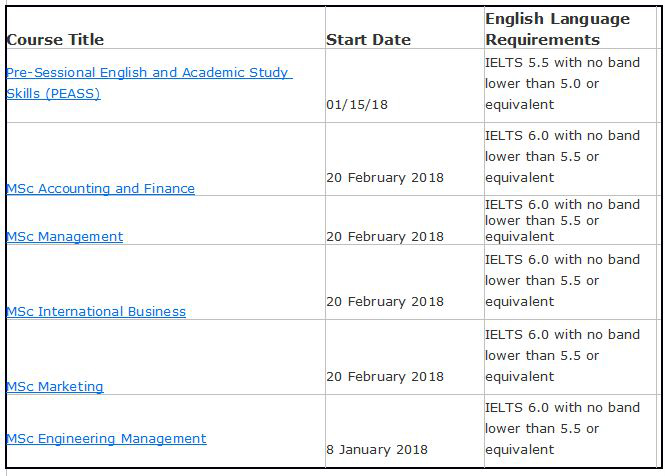Screen dimensions: 665x476
Task: Click the English Language Requirements header
Action: 557,29
